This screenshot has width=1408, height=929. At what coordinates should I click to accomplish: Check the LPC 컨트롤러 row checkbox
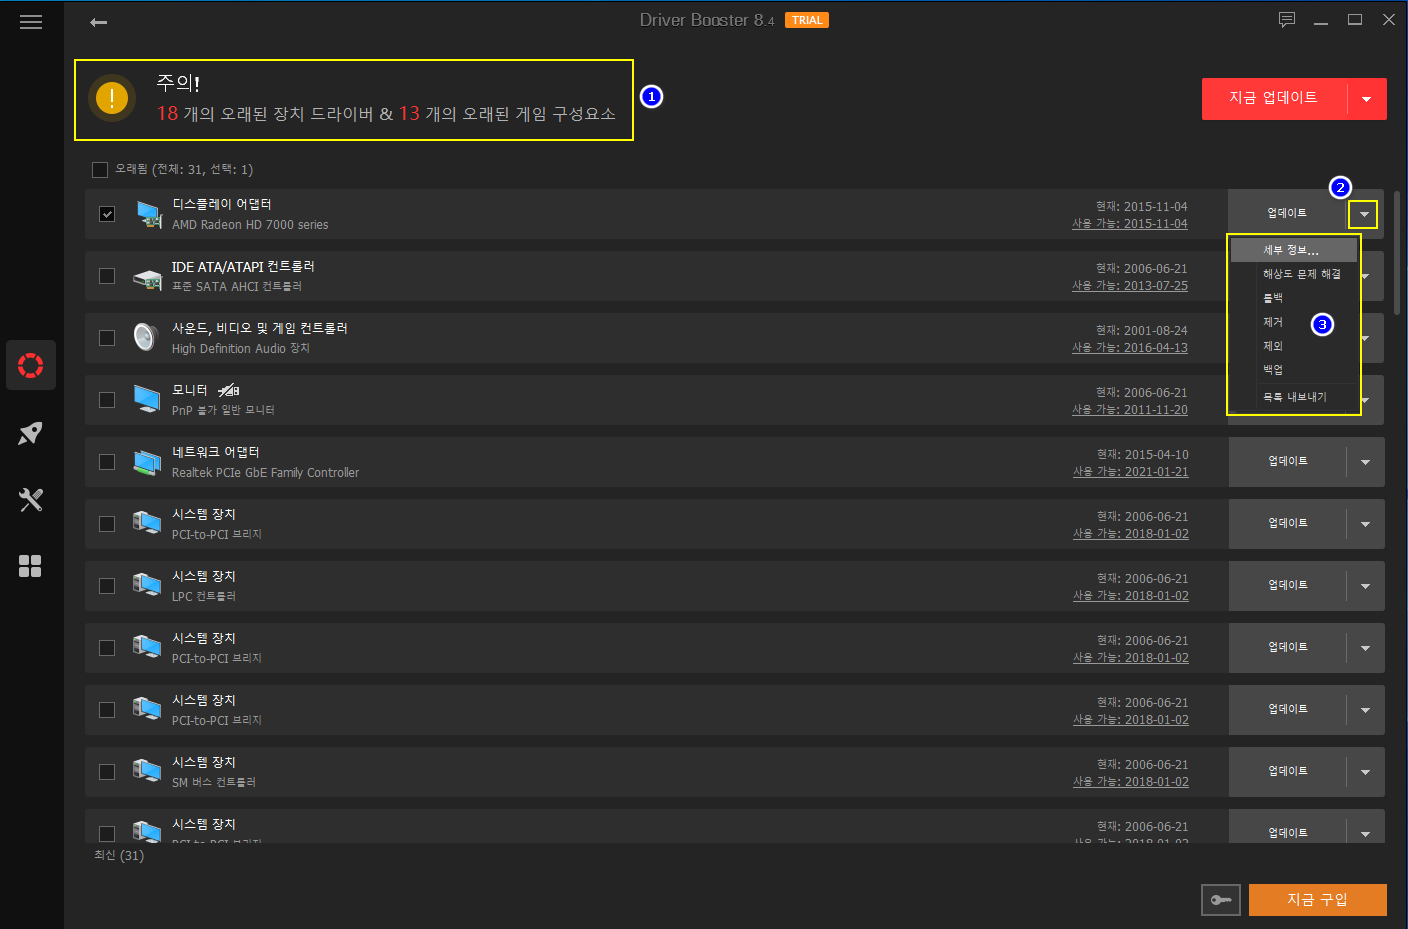(107, 586)
